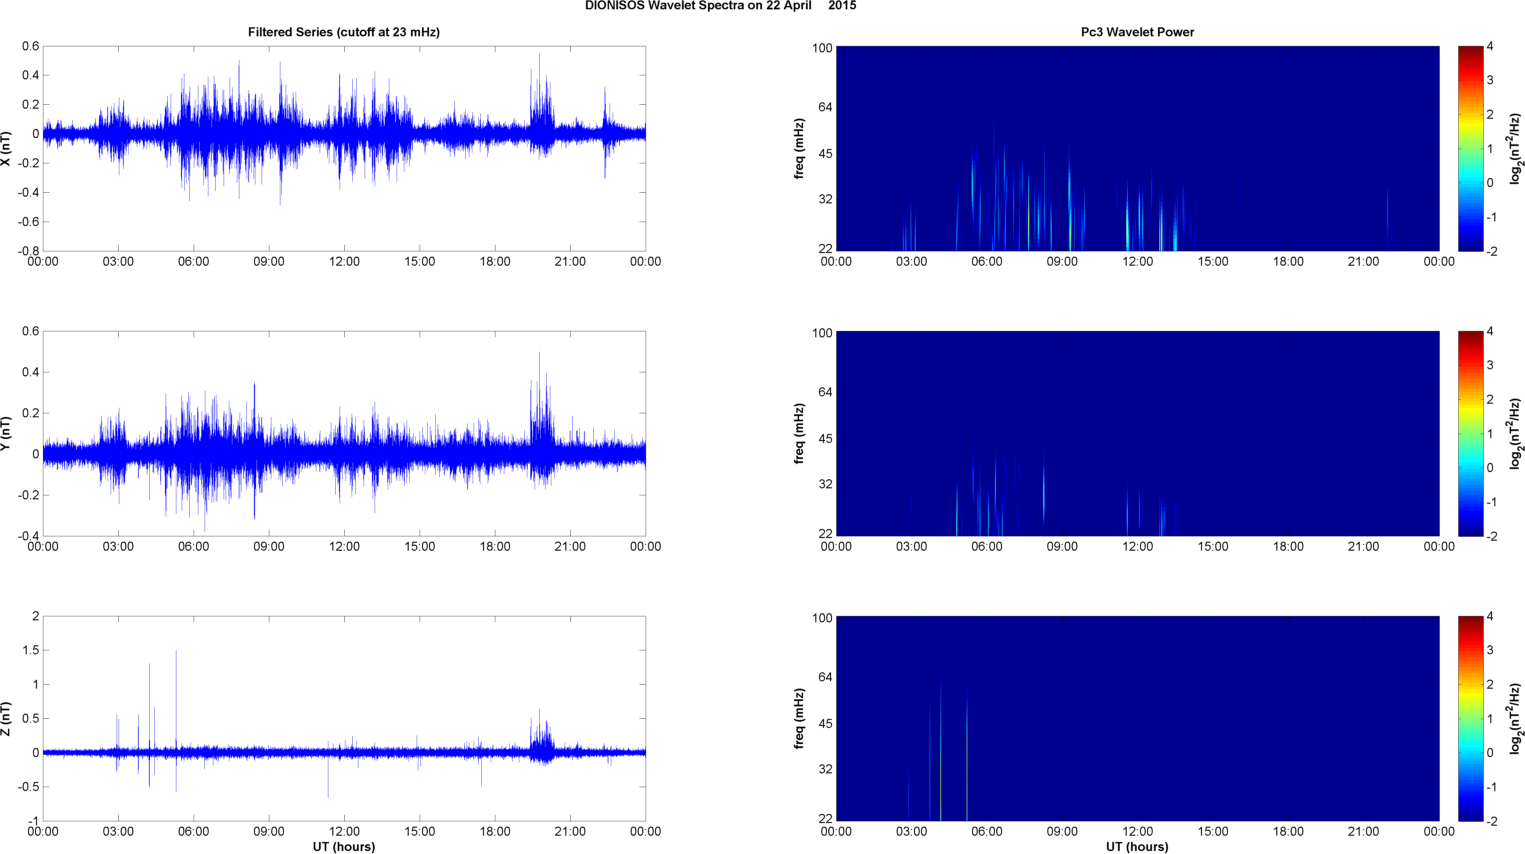Select the 'Z (nT)' y-axis label
Image resolution: width=1525 pixels, height=854 pixels.
tap(7, 718)
